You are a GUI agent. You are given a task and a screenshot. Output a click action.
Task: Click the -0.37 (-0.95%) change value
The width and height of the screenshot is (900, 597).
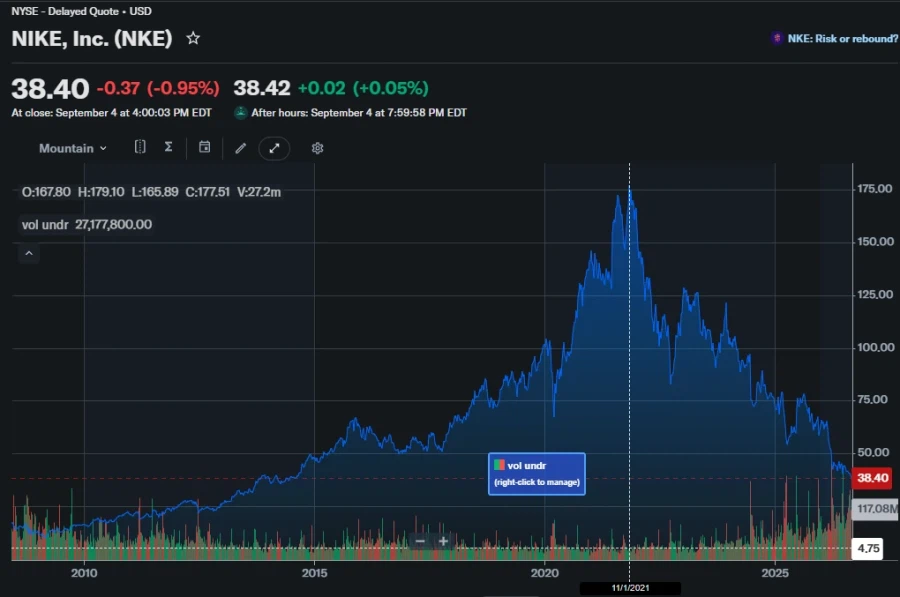tap(158, 88)
